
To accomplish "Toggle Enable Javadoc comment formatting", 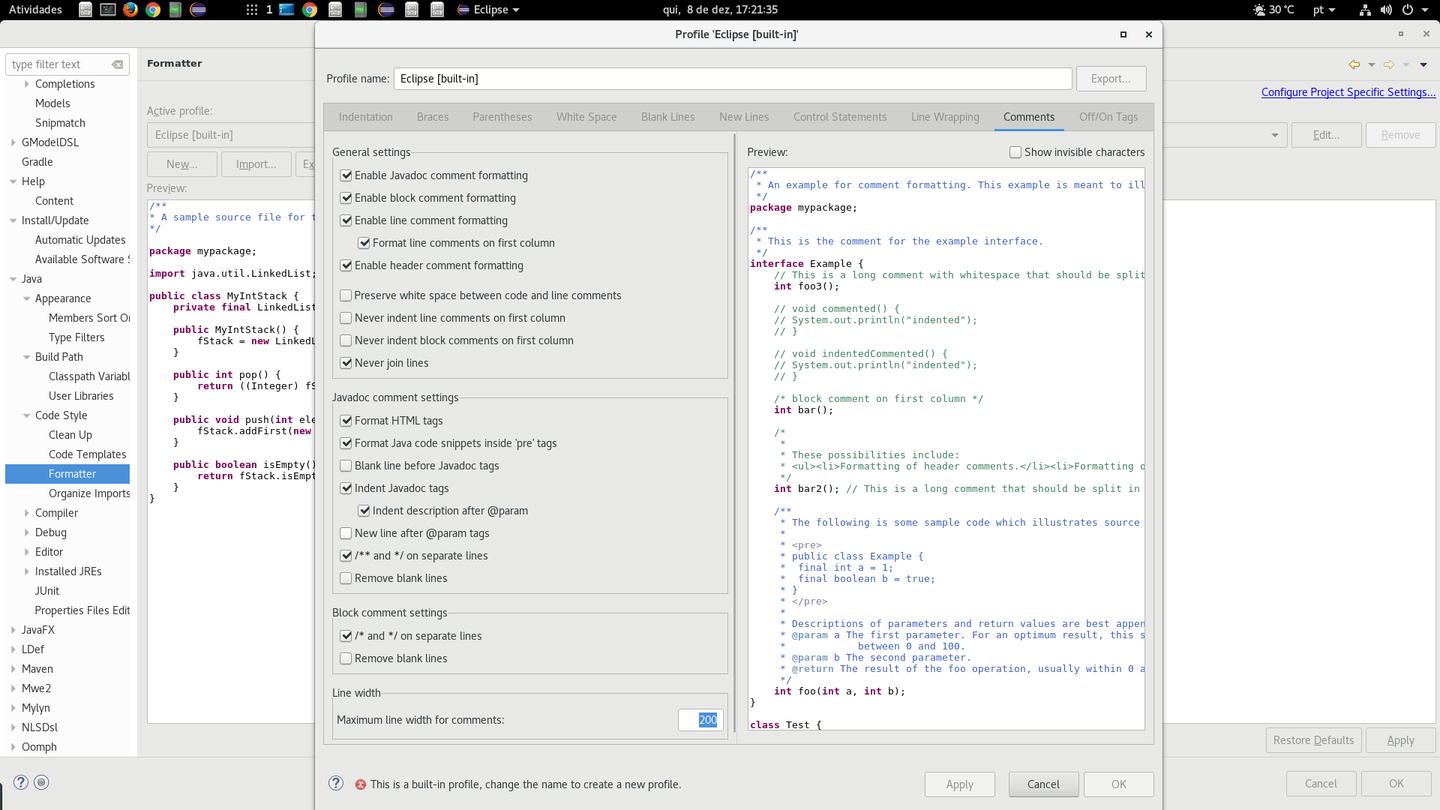I will coord(346,175).
